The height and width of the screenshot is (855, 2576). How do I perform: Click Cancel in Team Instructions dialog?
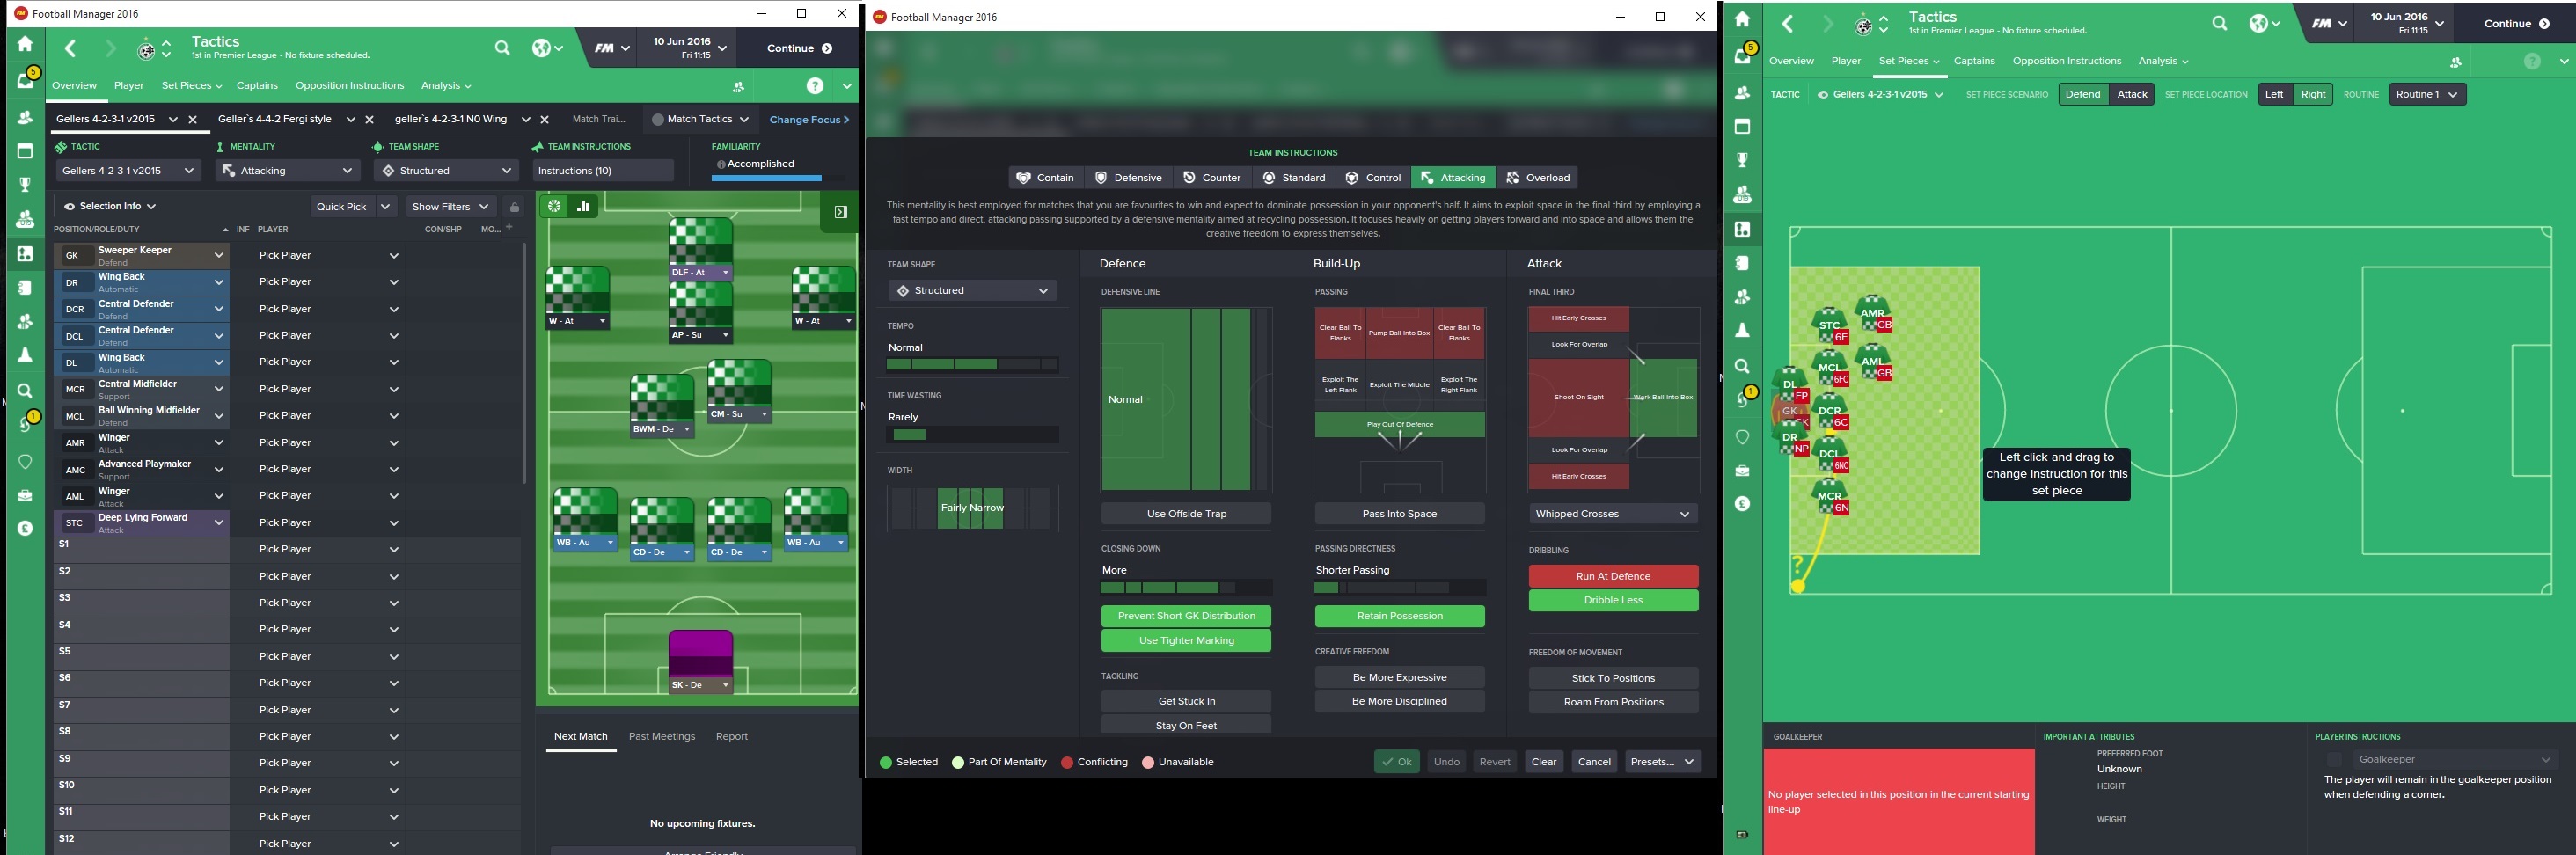[1594, 762]
